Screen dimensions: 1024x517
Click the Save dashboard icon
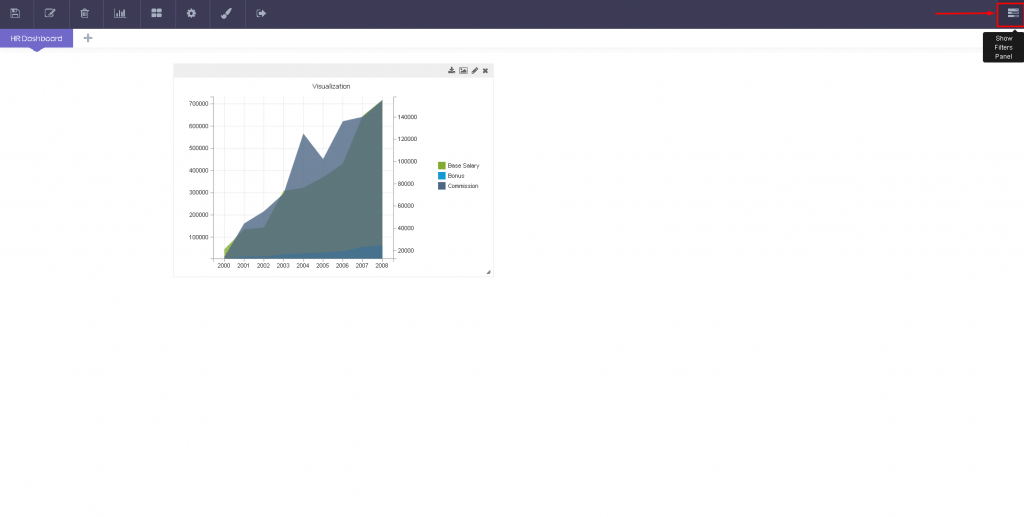click(15, 14)
